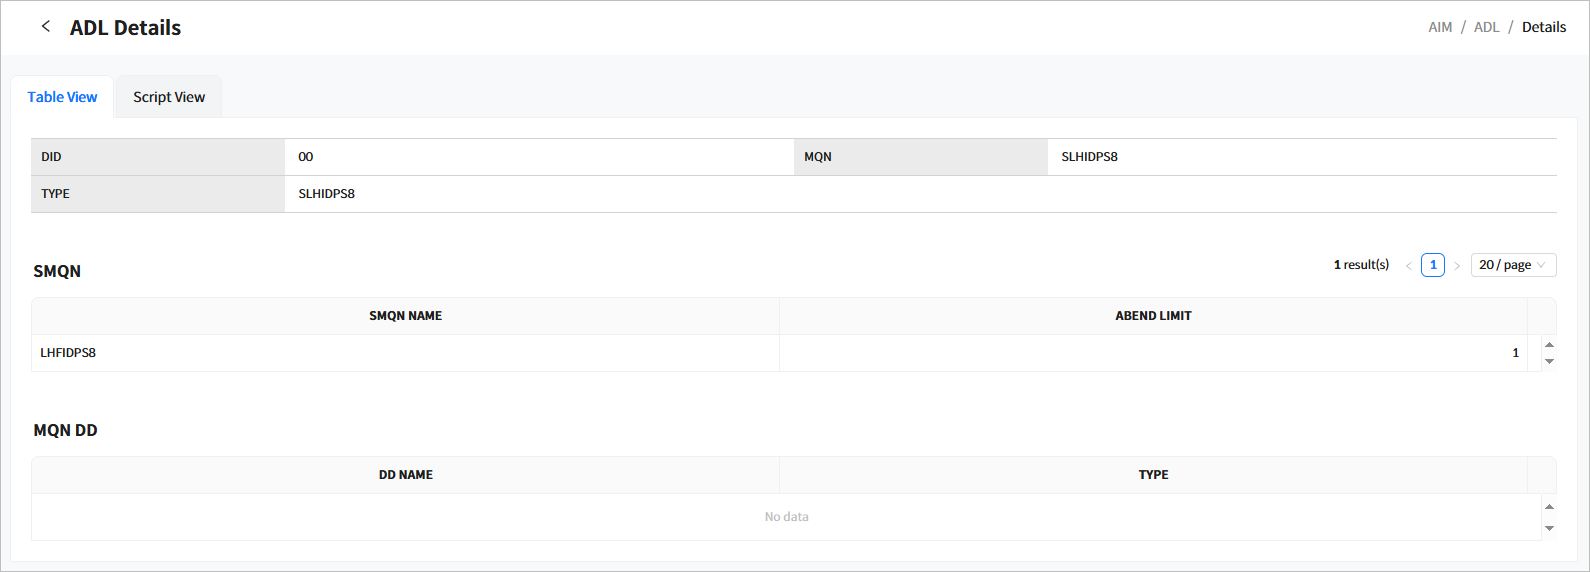Click the TYPE column header in MQN DD
This screenshot has width=1590, height=572.
(1153, 475)
